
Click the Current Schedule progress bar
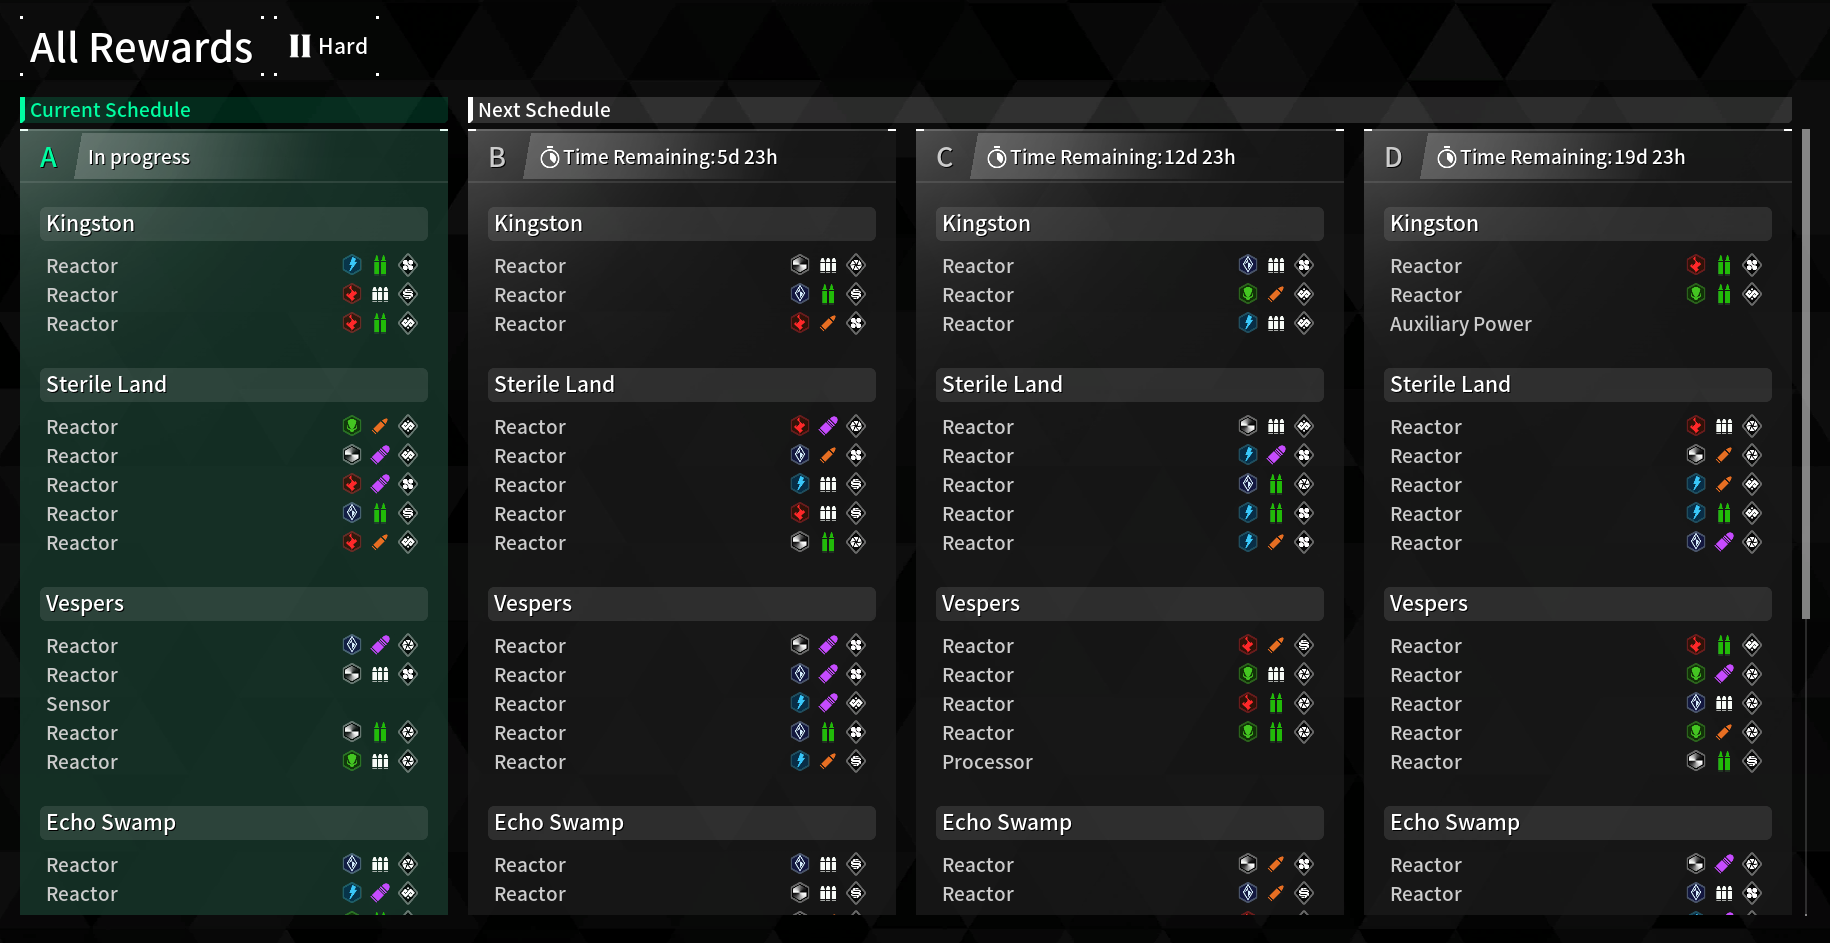[233, 110]
